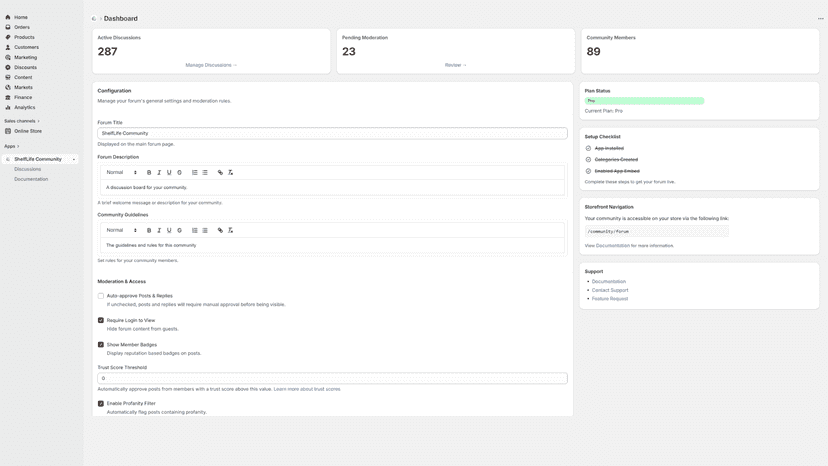This screenshot has width=828, height=466.
Task: Open Discussions under ShelfLife Community
Action: [x=27, y=169]
